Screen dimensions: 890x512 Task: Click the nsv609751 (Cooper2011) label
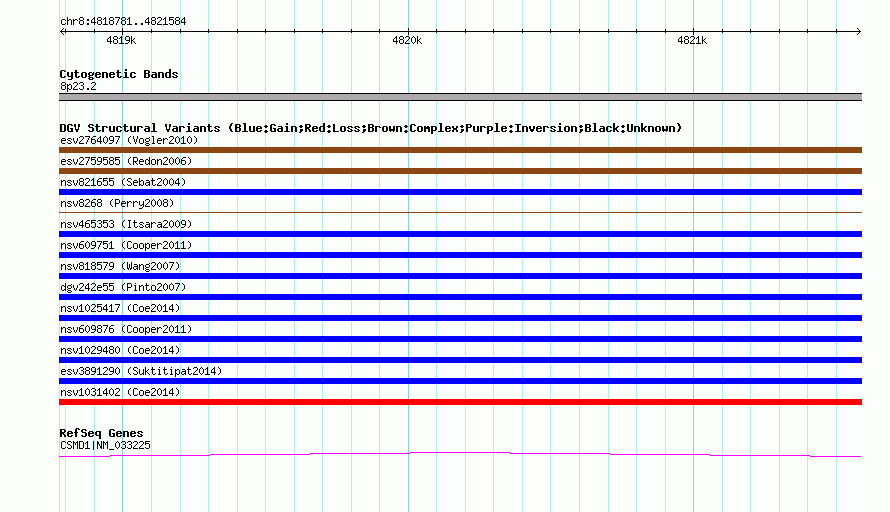(126, 245)
